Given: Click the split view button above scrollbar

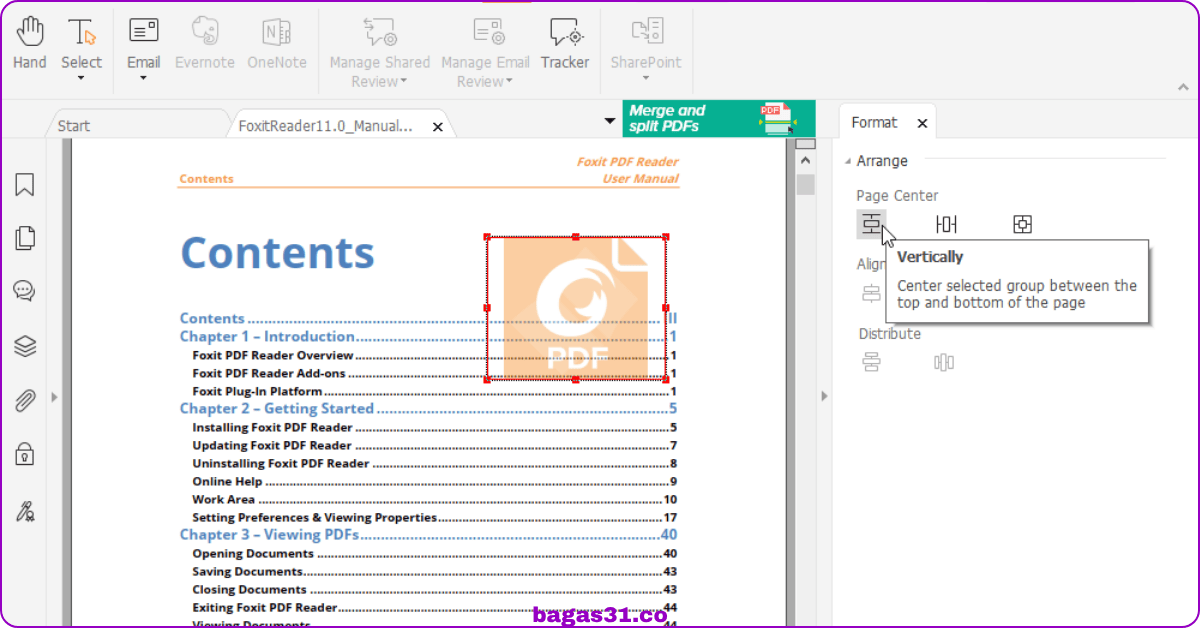Looking at the screenshot, I should coord(805,144).
